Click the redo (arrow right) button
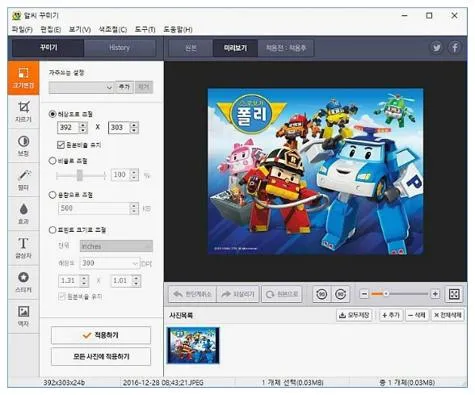 pyautogui.click(x=238, y=294)
